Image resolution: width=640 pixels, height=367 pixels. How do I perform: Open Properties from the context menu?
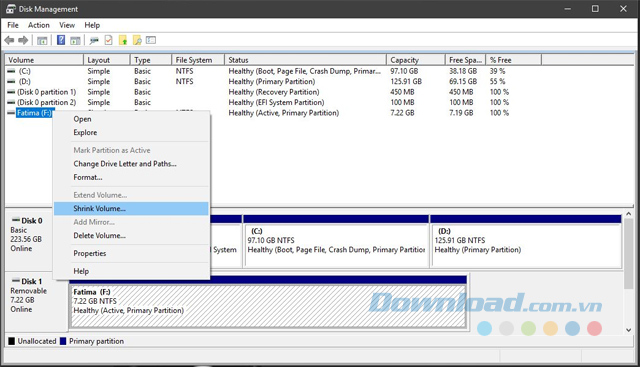[x=131, y=253]
